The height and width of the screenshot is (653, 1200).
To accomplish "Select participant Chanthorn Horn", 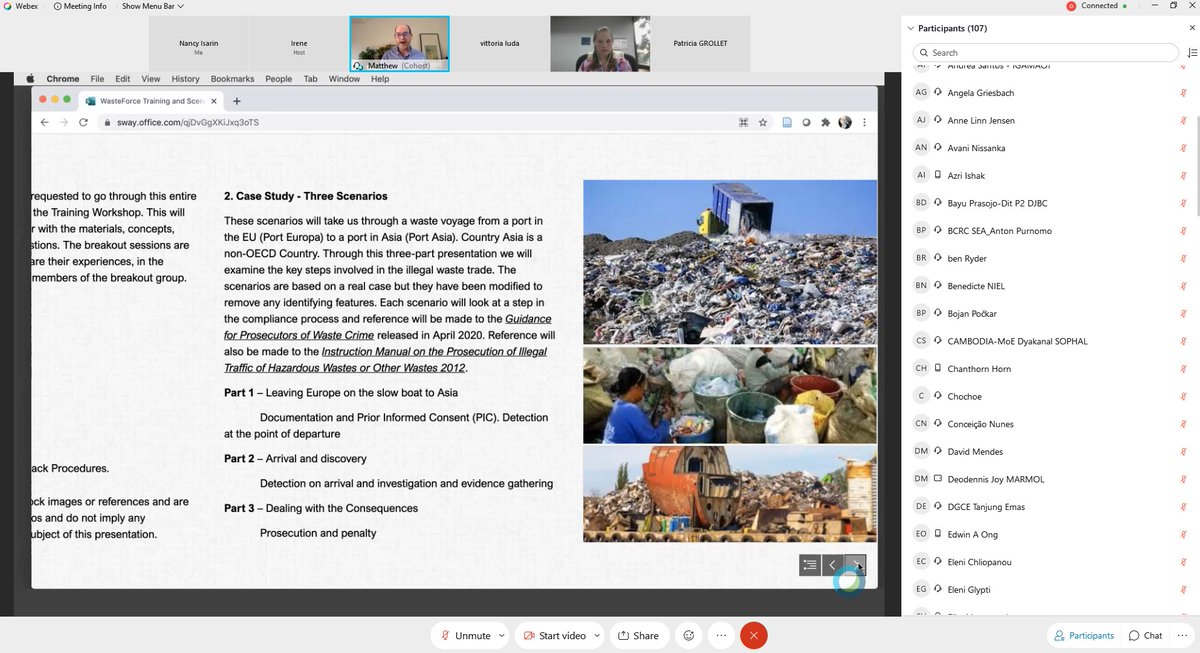I will 1050,368.
